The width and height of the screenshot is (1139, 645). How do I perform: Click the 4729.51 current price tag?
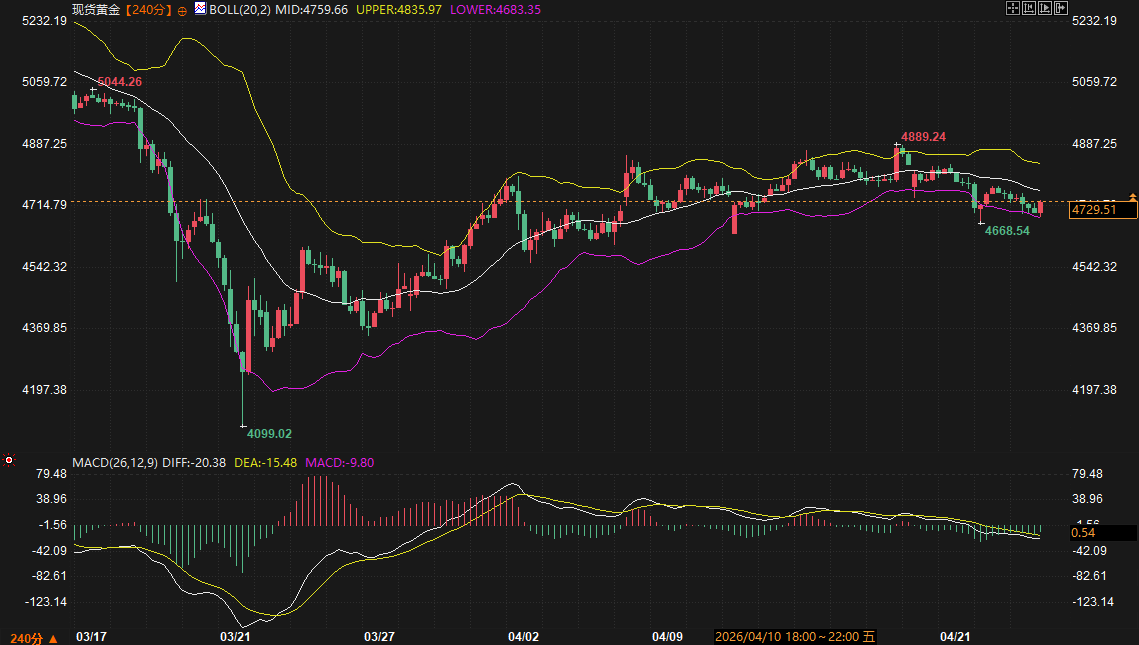pyautogui.click(x=1103, y=210)
